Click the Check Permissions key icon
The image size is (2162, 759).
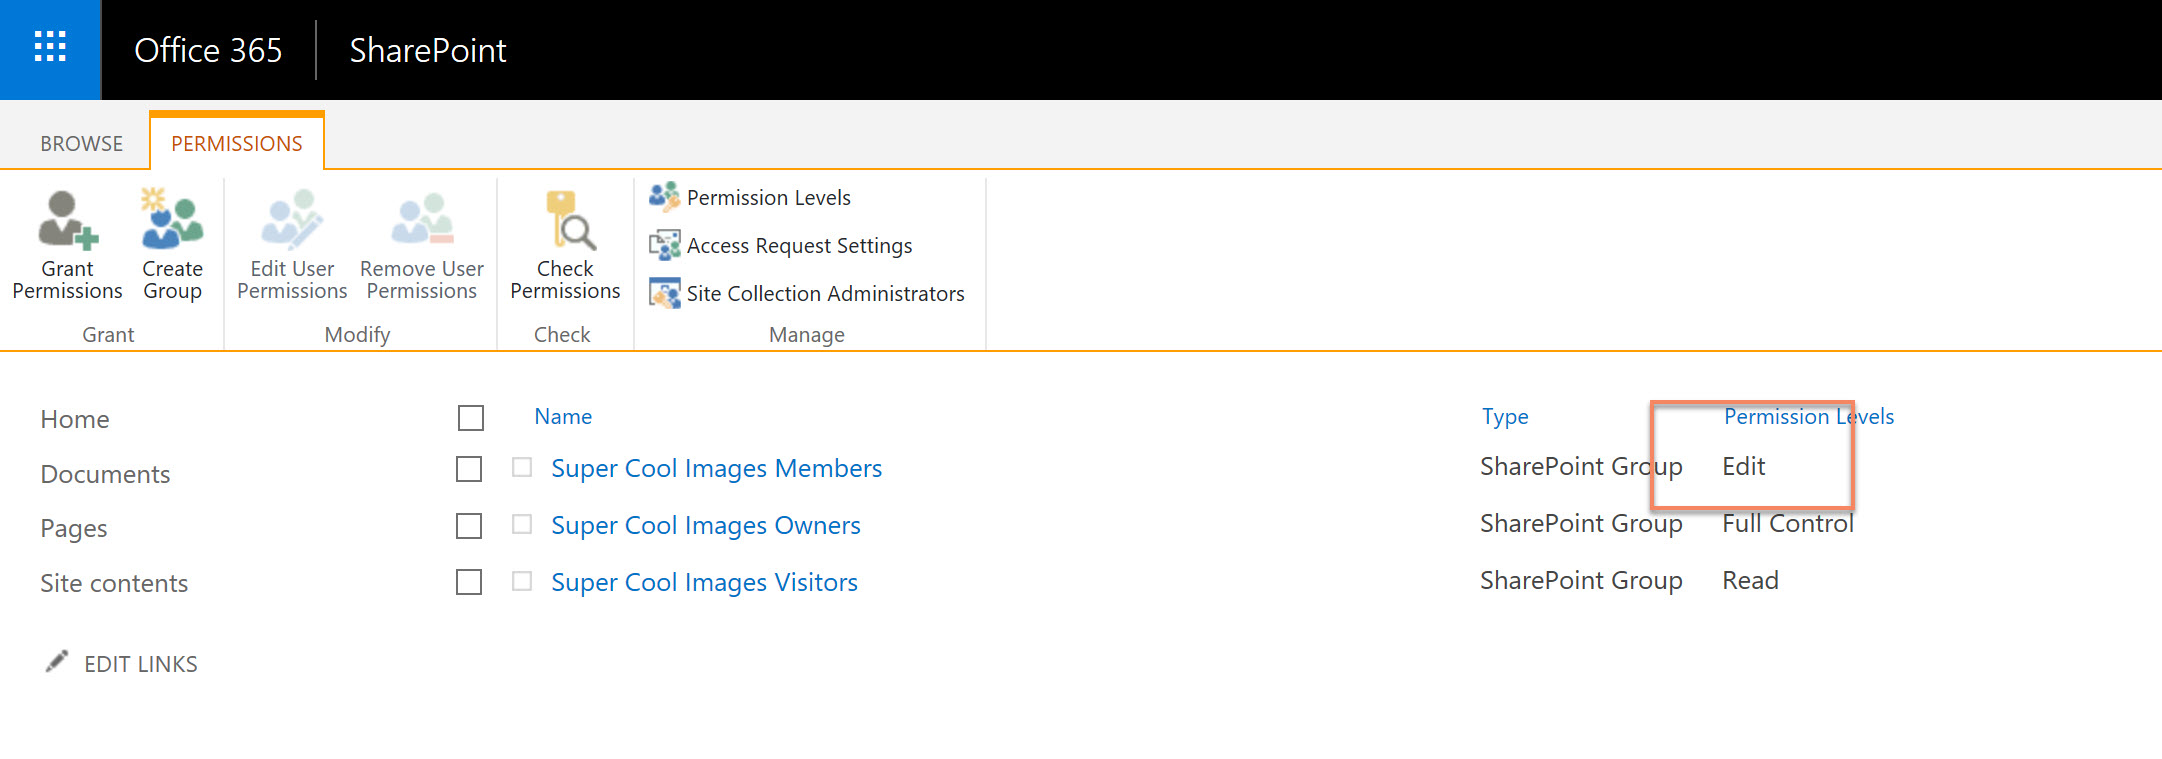[x=570, y=219]
